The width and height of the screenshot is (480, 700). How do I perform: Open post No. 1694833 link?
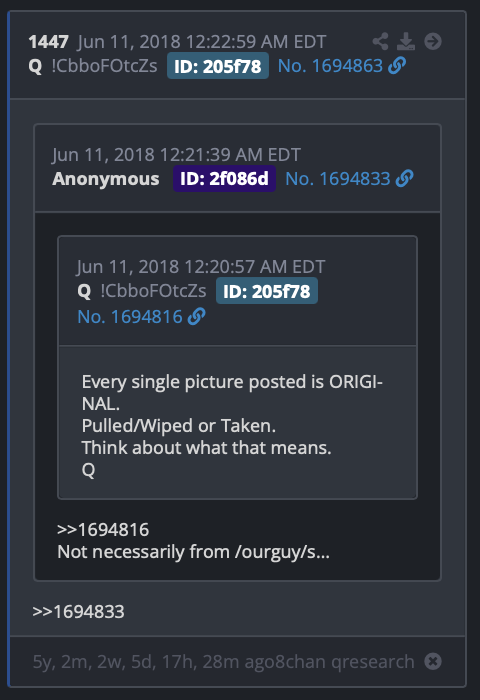pyautogui.click(x=338, y=179)
